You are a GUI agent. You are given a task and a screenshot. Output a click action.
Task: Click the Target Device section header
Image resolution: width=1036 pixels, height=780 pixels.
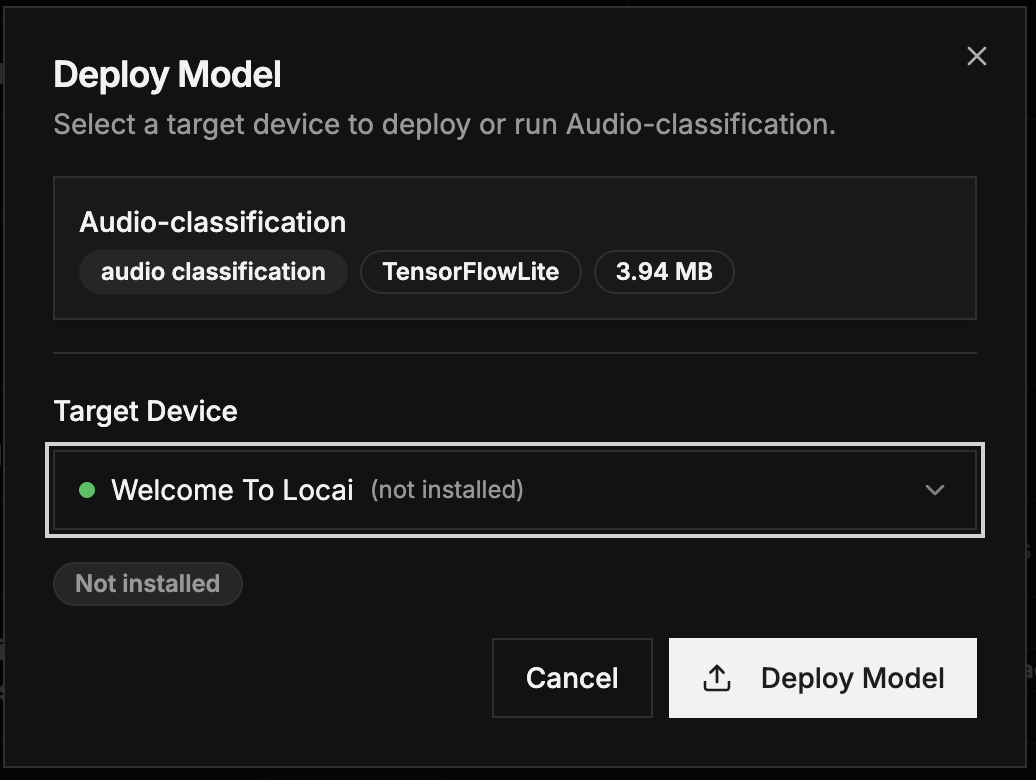click(144, 411)
